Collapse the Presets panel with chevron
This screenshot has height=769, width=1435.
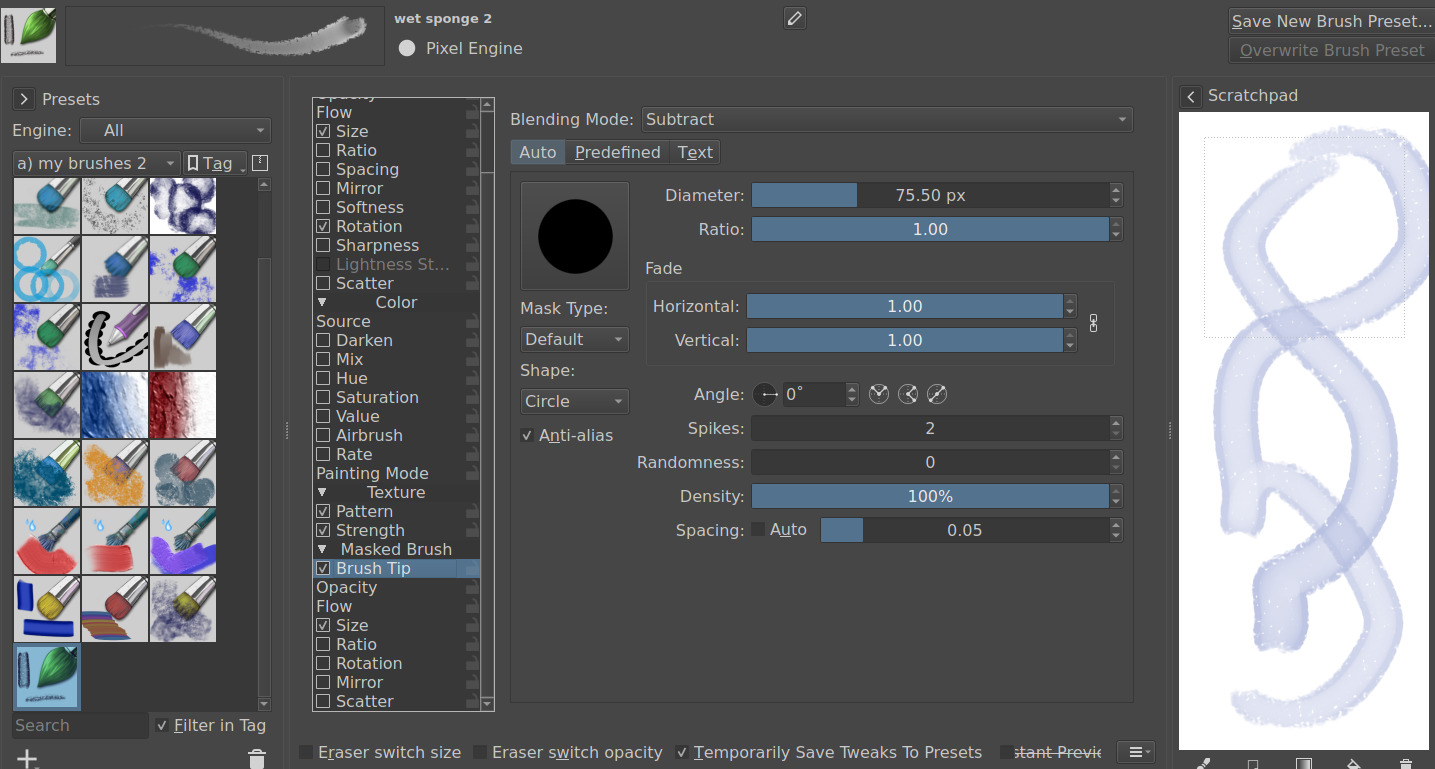(x=24, y=99)
